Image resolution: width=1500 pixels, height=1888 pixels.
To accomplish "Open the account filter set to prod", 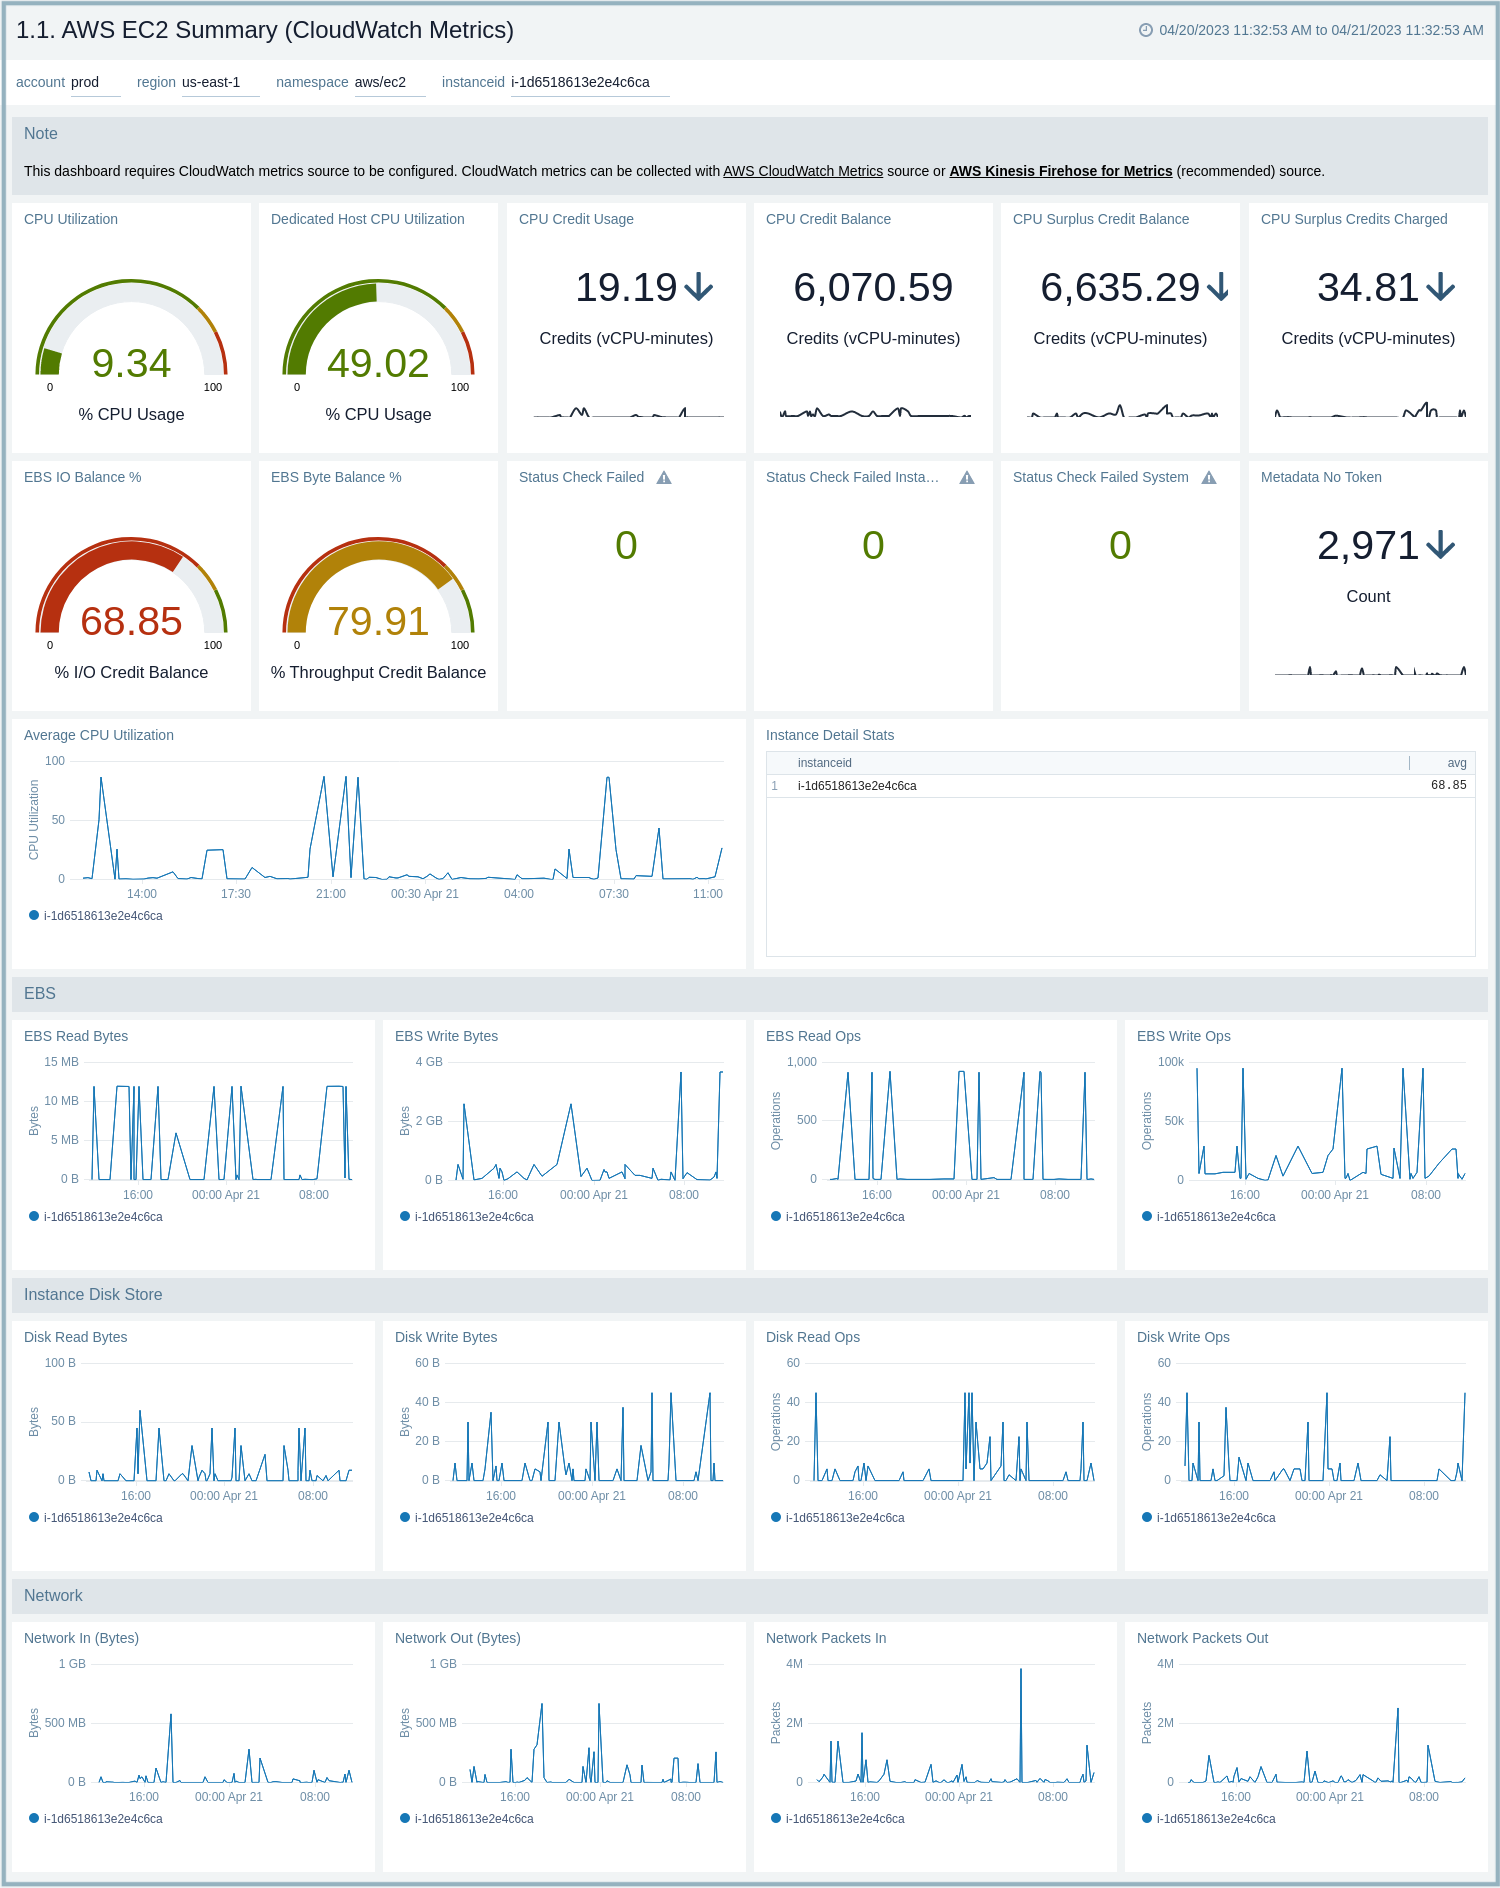I will pyautogui.click(x=94, y=83).
